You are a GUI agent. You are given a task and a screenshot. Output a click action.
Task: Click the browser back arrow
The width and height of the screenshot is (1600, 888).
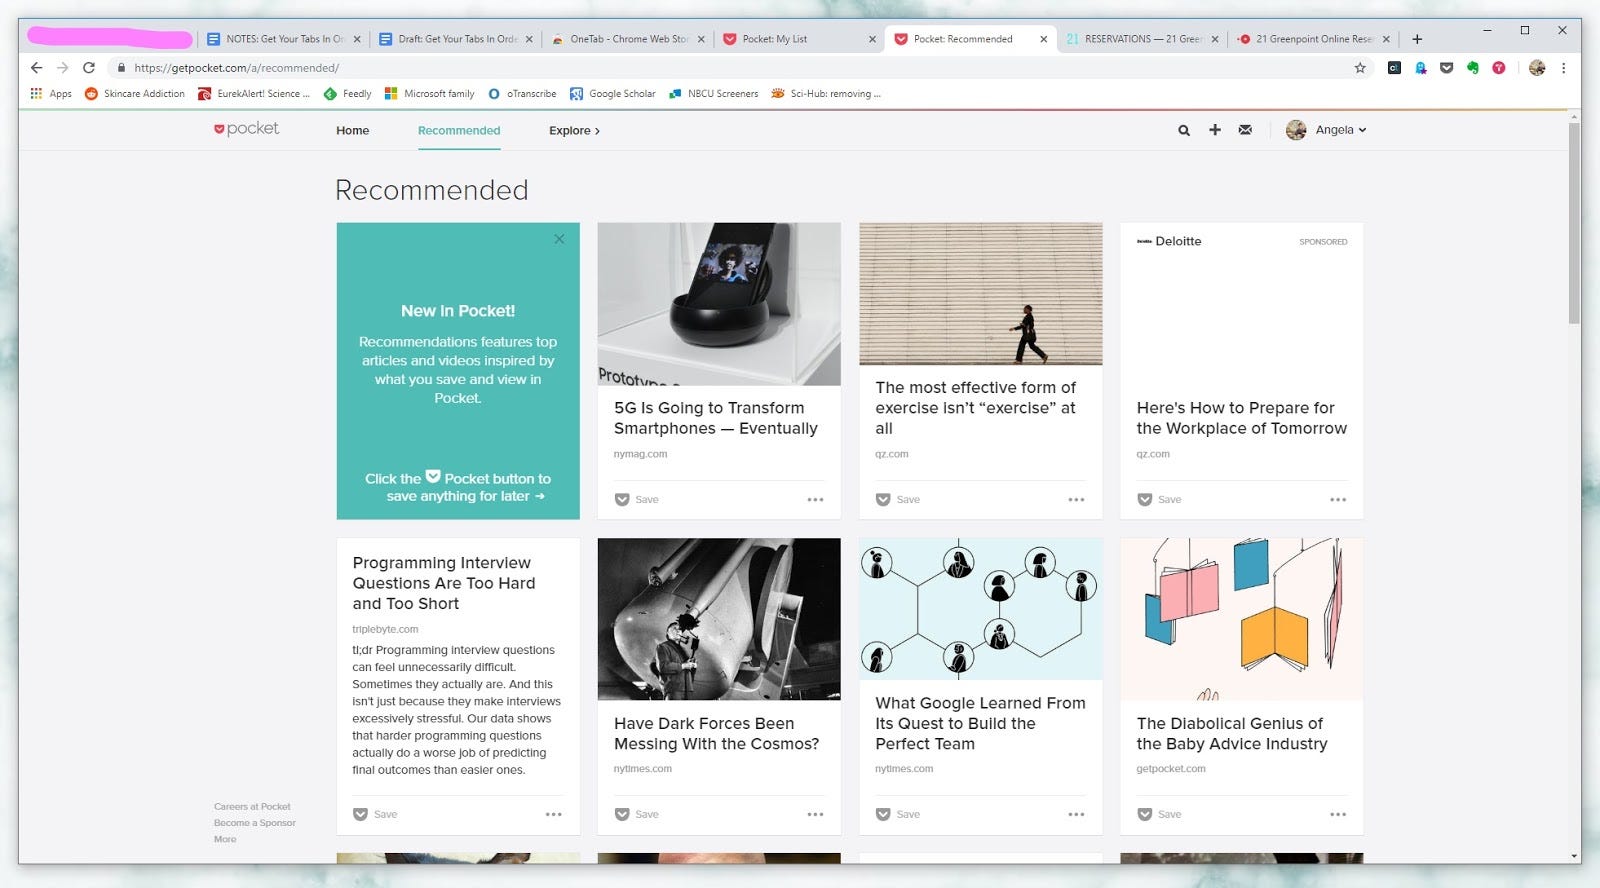[x=36, y=68]
